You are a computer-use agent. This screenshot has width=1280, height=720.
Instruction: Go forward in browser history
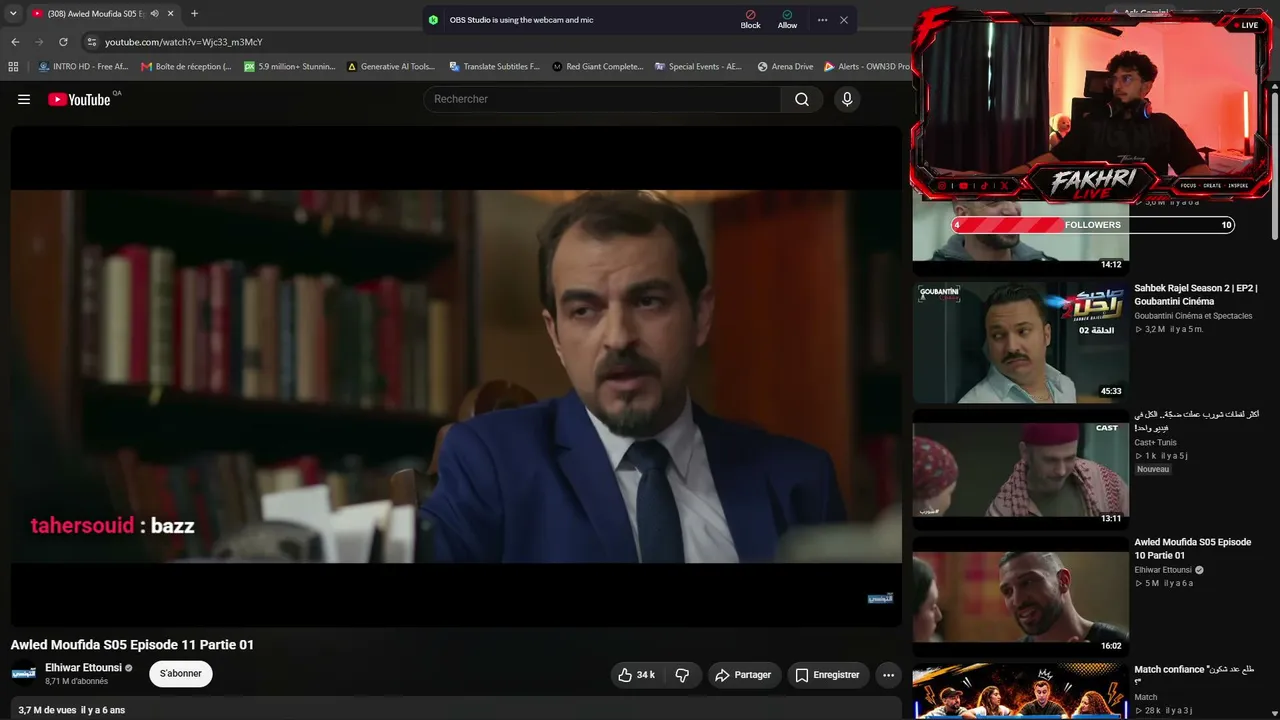39,42
